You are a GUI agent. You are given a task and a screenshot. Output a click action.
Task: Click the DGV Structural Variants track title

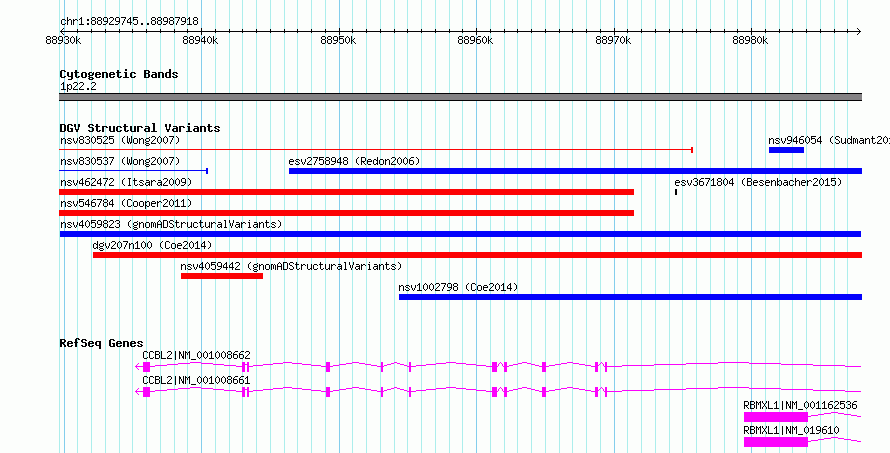pos(140,128)
